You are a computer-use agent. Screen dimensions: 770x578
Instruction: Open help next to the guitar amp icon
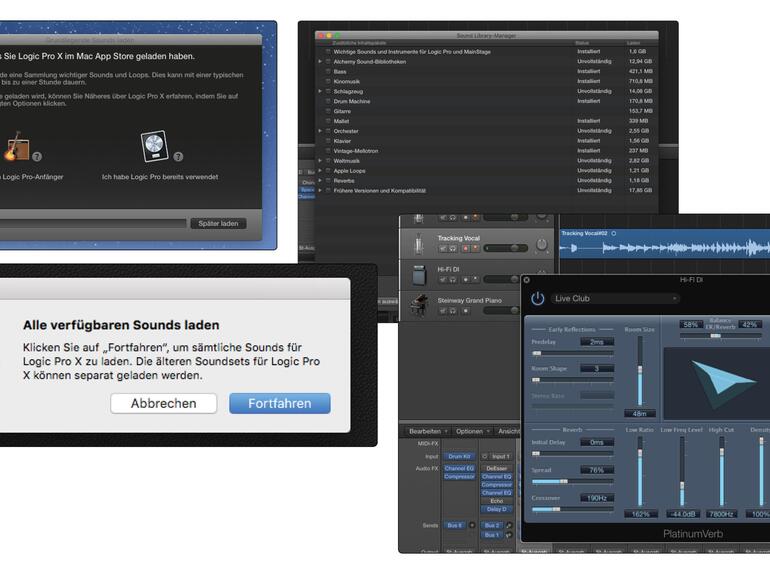tap(37, 157)
